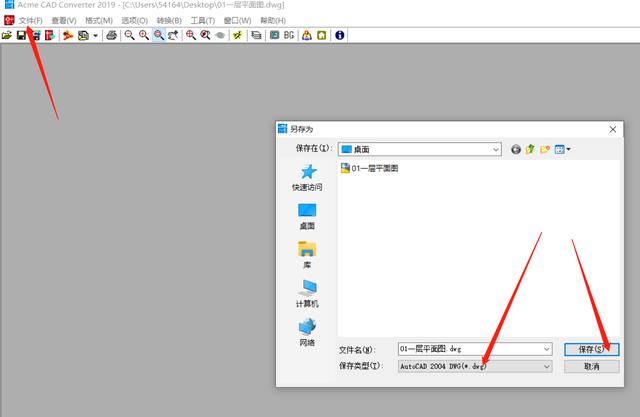Click the layers stack icon in toolbar

tap(256, 35)
